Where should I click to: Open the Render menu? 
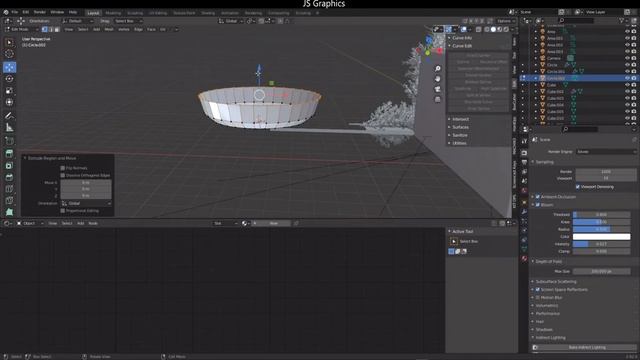pos(40,12)
